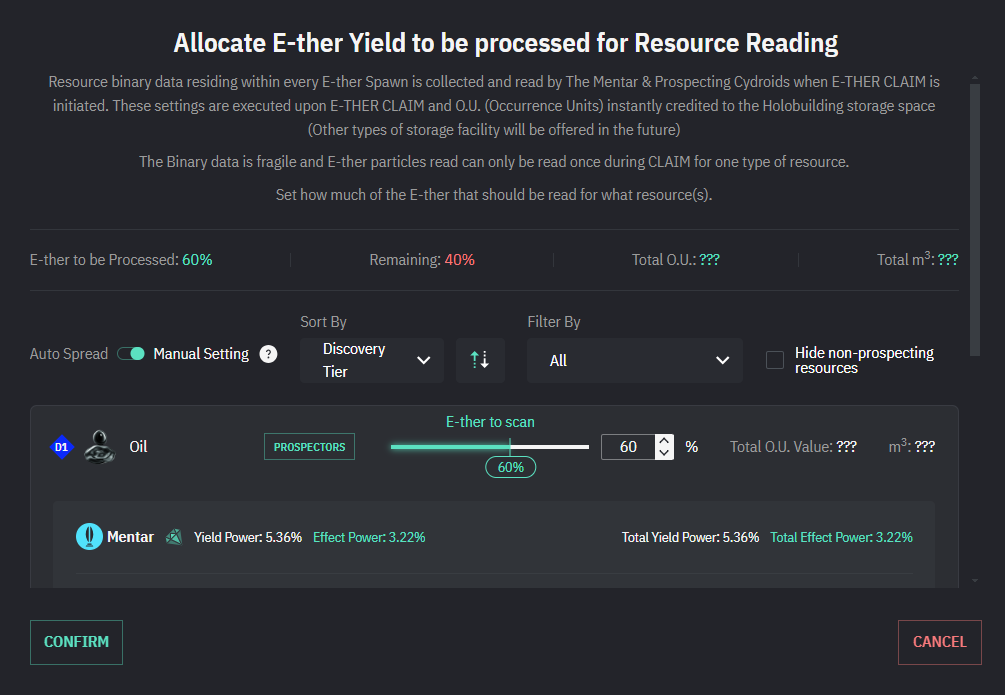Click the blue D1 tier badge
The height and width of the screenshot is (695, 1005).
[62, 447]
